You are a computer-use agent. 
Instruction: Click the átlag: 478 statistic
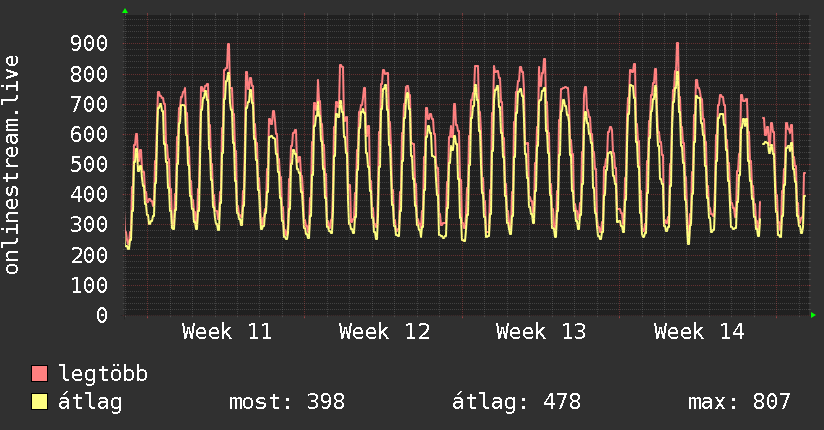tap(517, 402)
